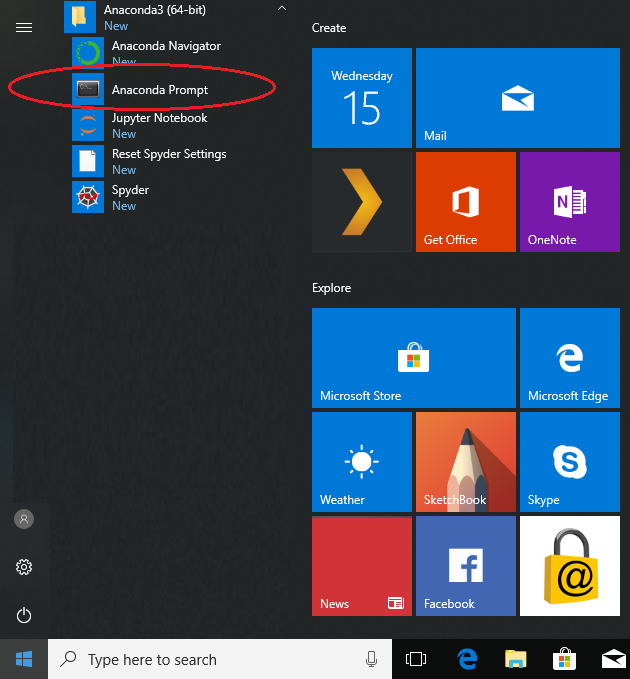This screenshot has height=679, width=630.
Task: Launch OneNote tile
Action: coord(569,201)
